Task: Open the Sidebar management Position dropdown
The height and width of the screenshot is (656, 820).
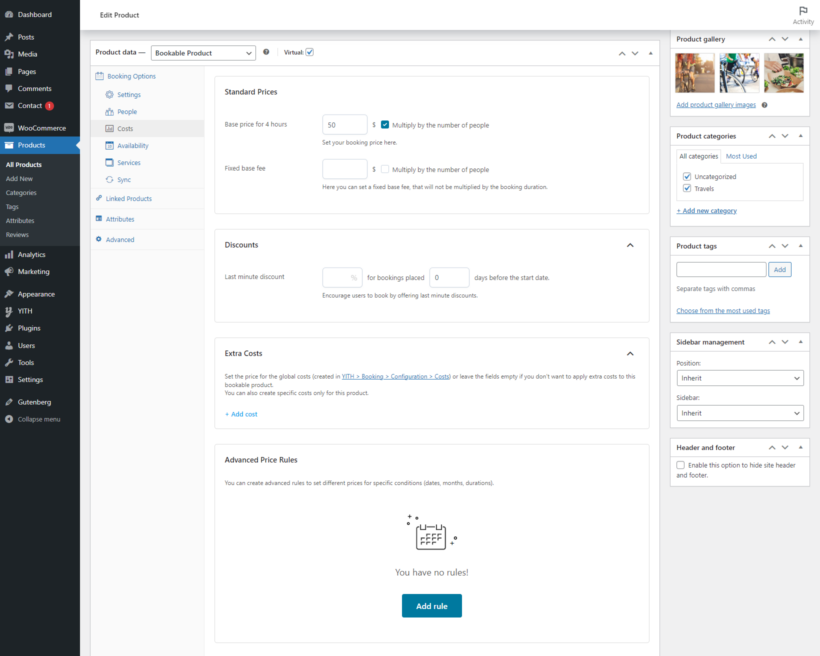Action: click(x=740, y=379)
